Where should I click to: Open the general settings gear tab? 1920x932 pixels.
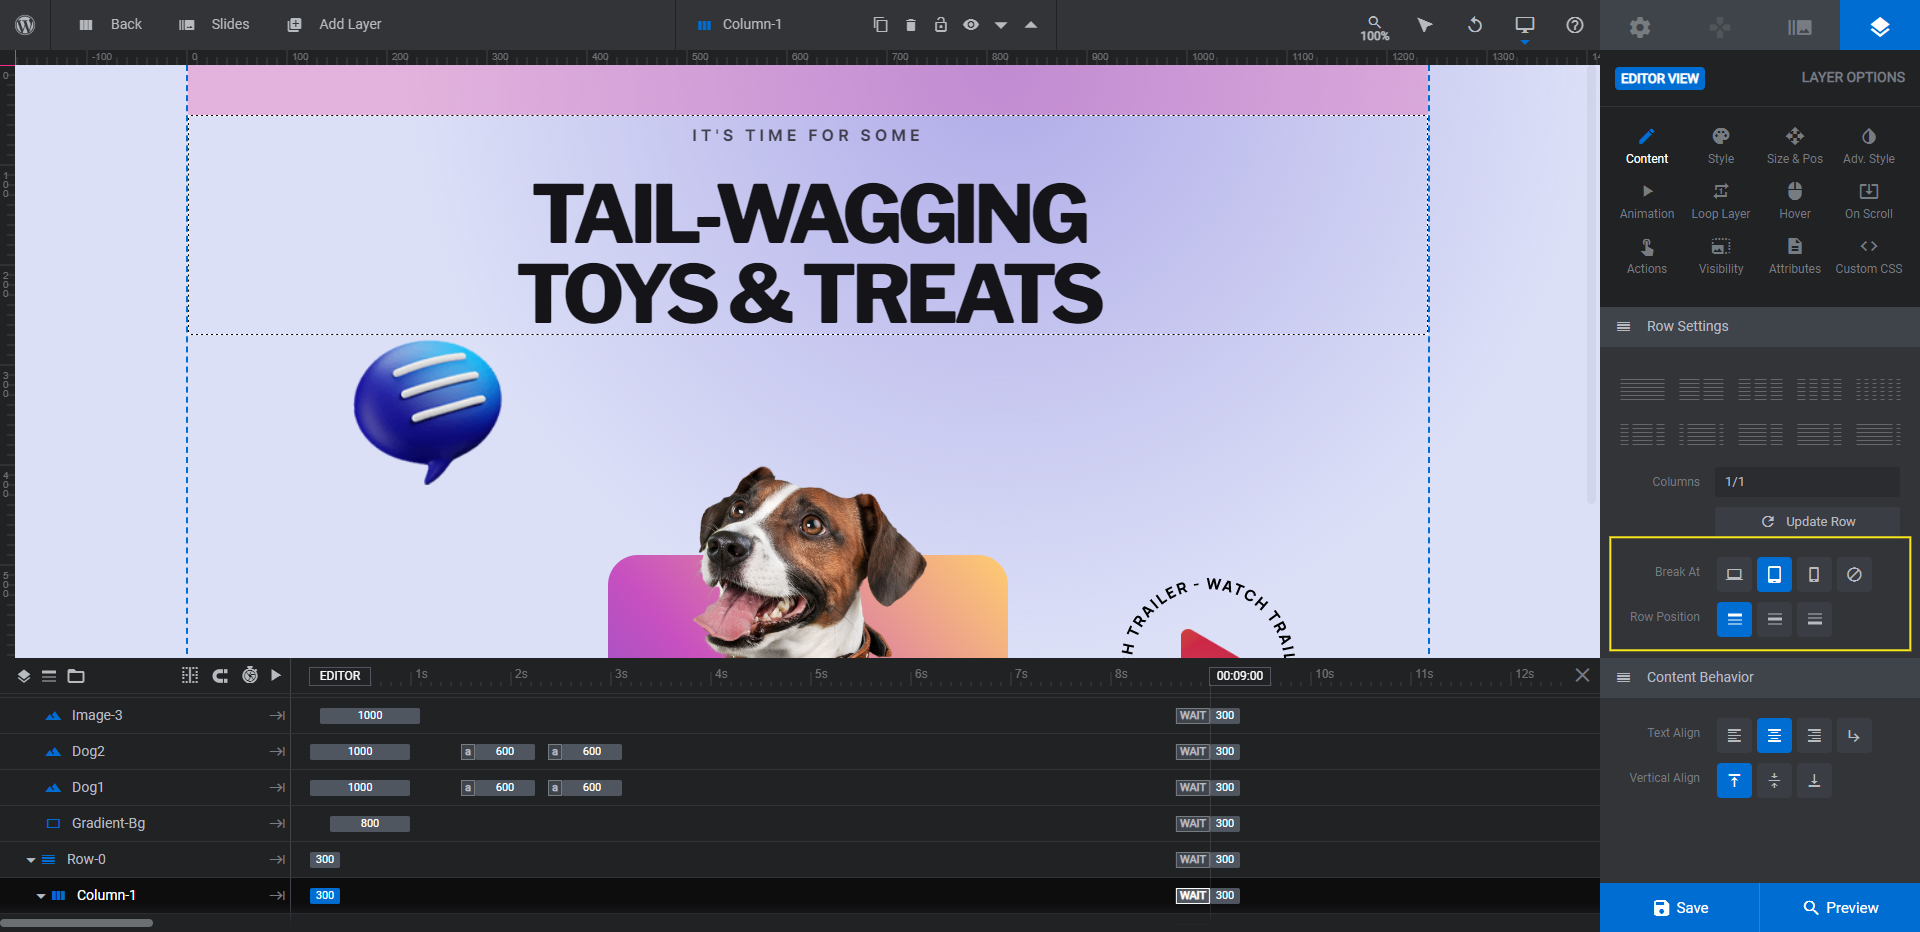(1640, 27)
